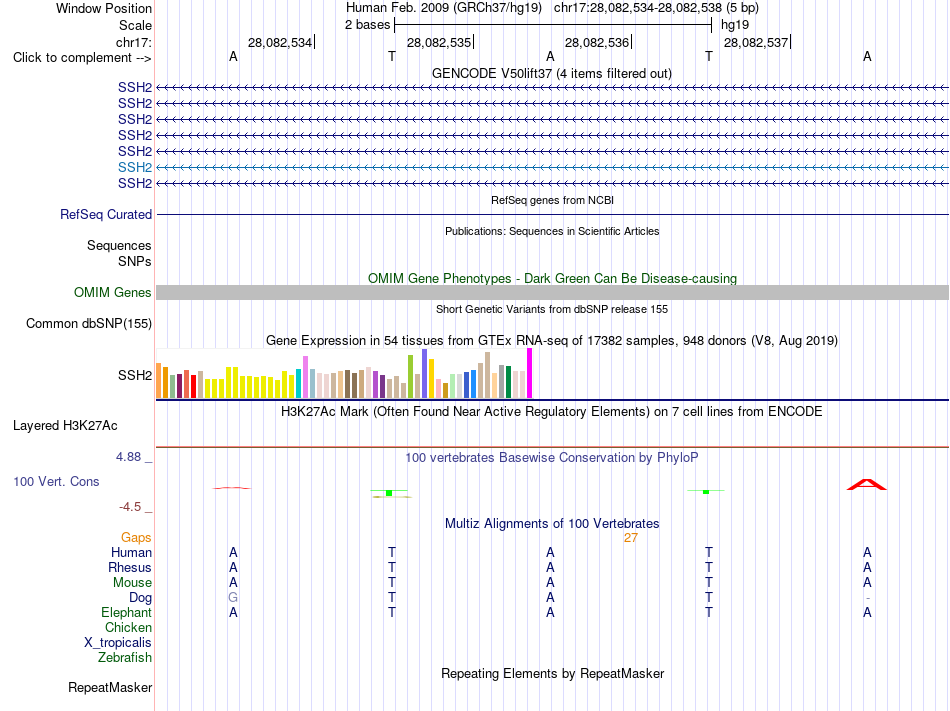This screenshot has width=950, height=711.
Task: Open 'Repeating Elements by RepeatMasker' track title
Action: pyautogui.click(x=553, y=673)
